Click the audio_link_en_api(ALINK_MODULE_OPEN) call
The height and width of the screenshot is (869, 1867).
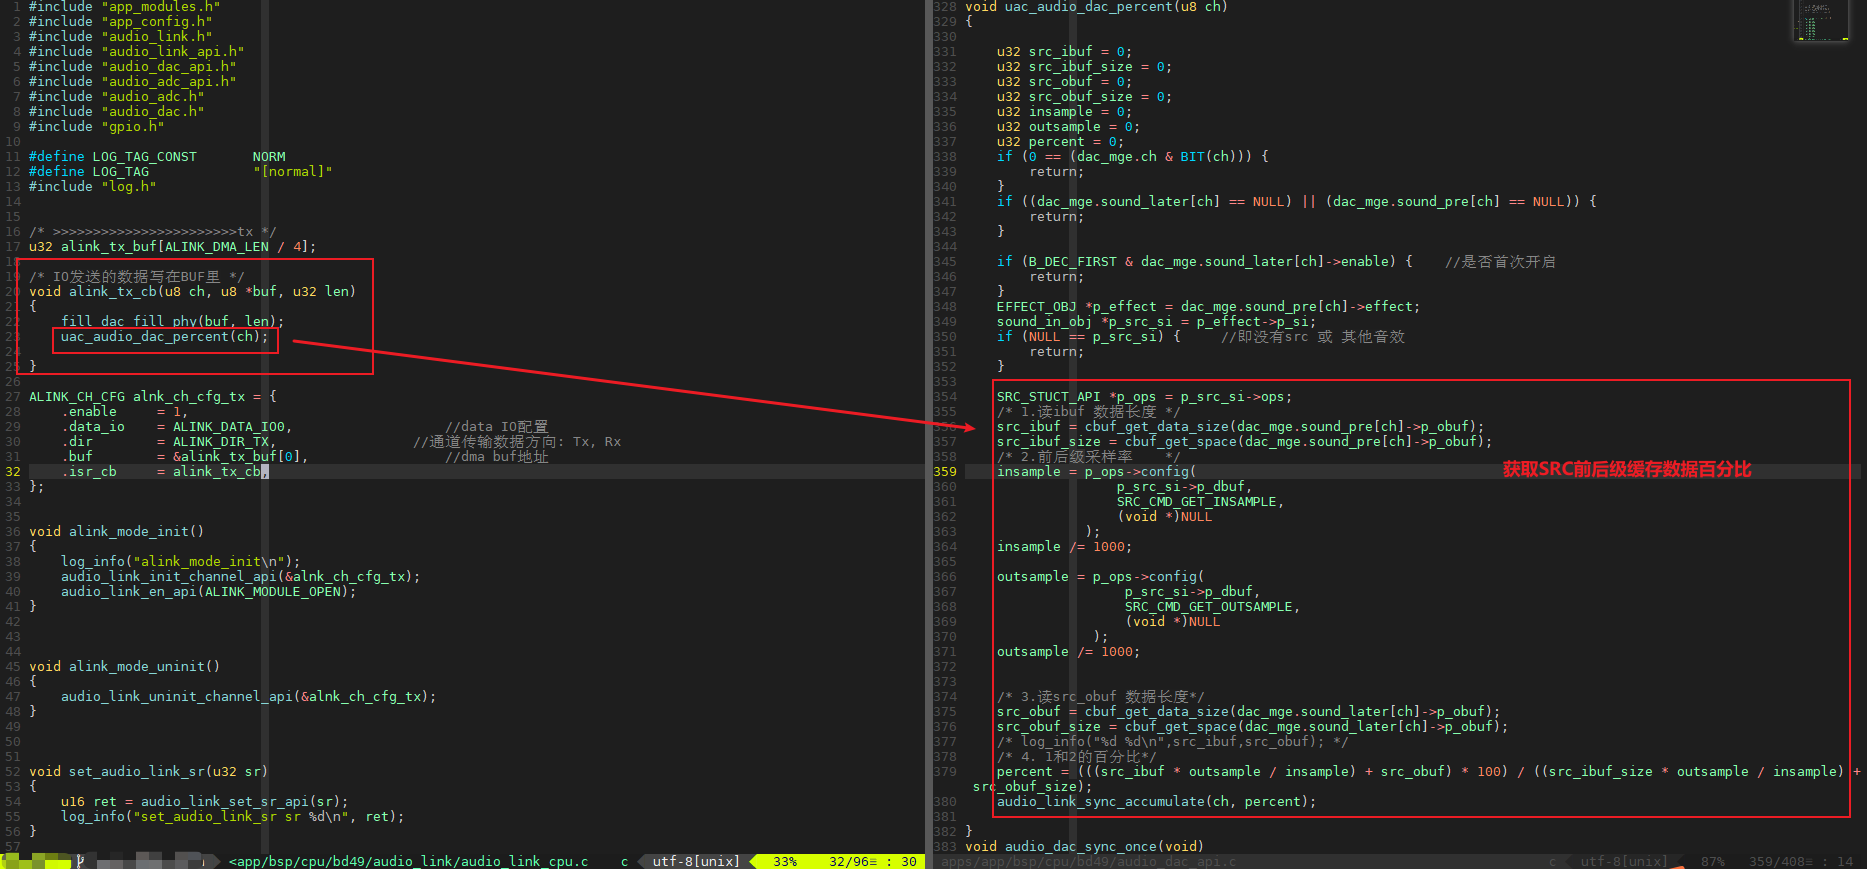(209, 591)
